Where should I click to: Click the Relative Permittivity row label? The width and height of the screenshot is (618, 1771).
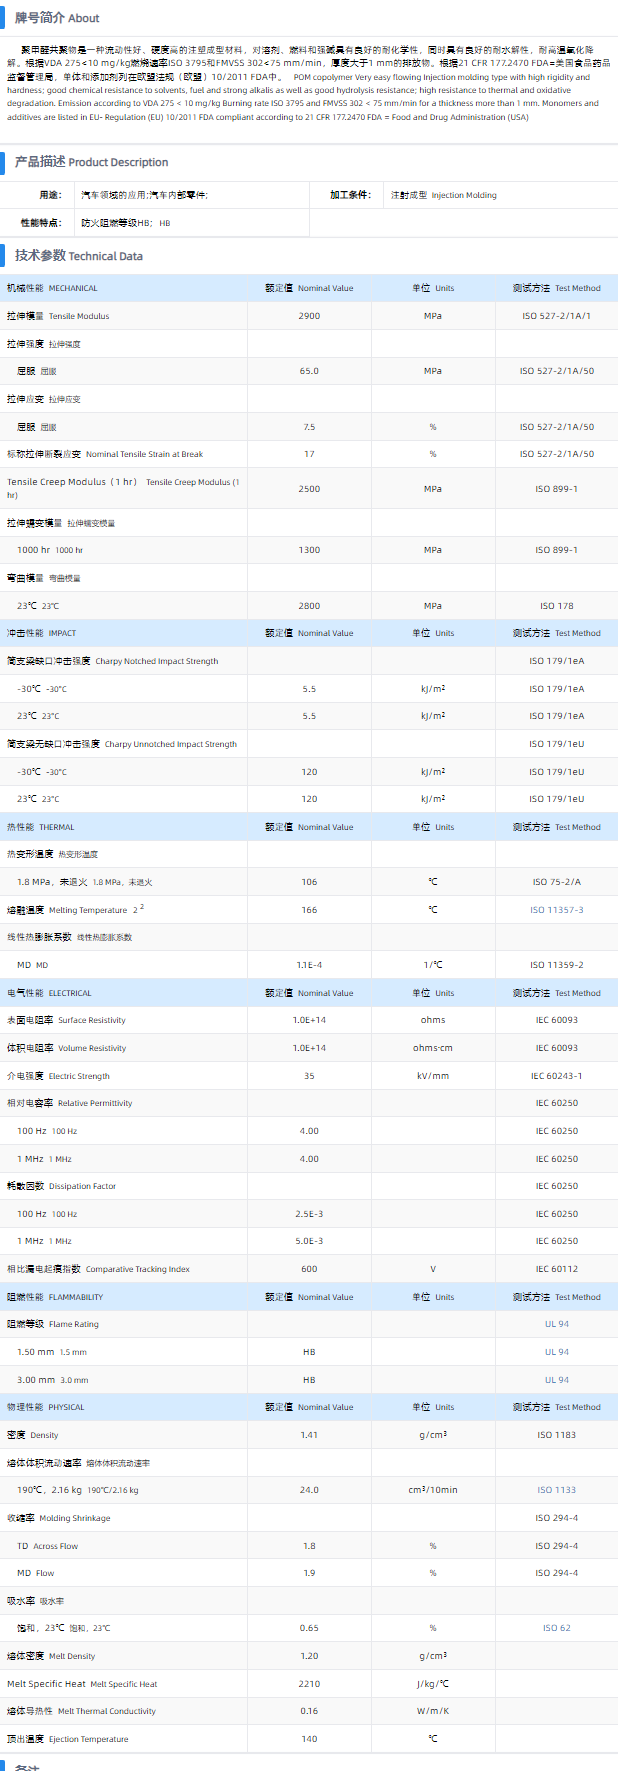click(69, 1103)
